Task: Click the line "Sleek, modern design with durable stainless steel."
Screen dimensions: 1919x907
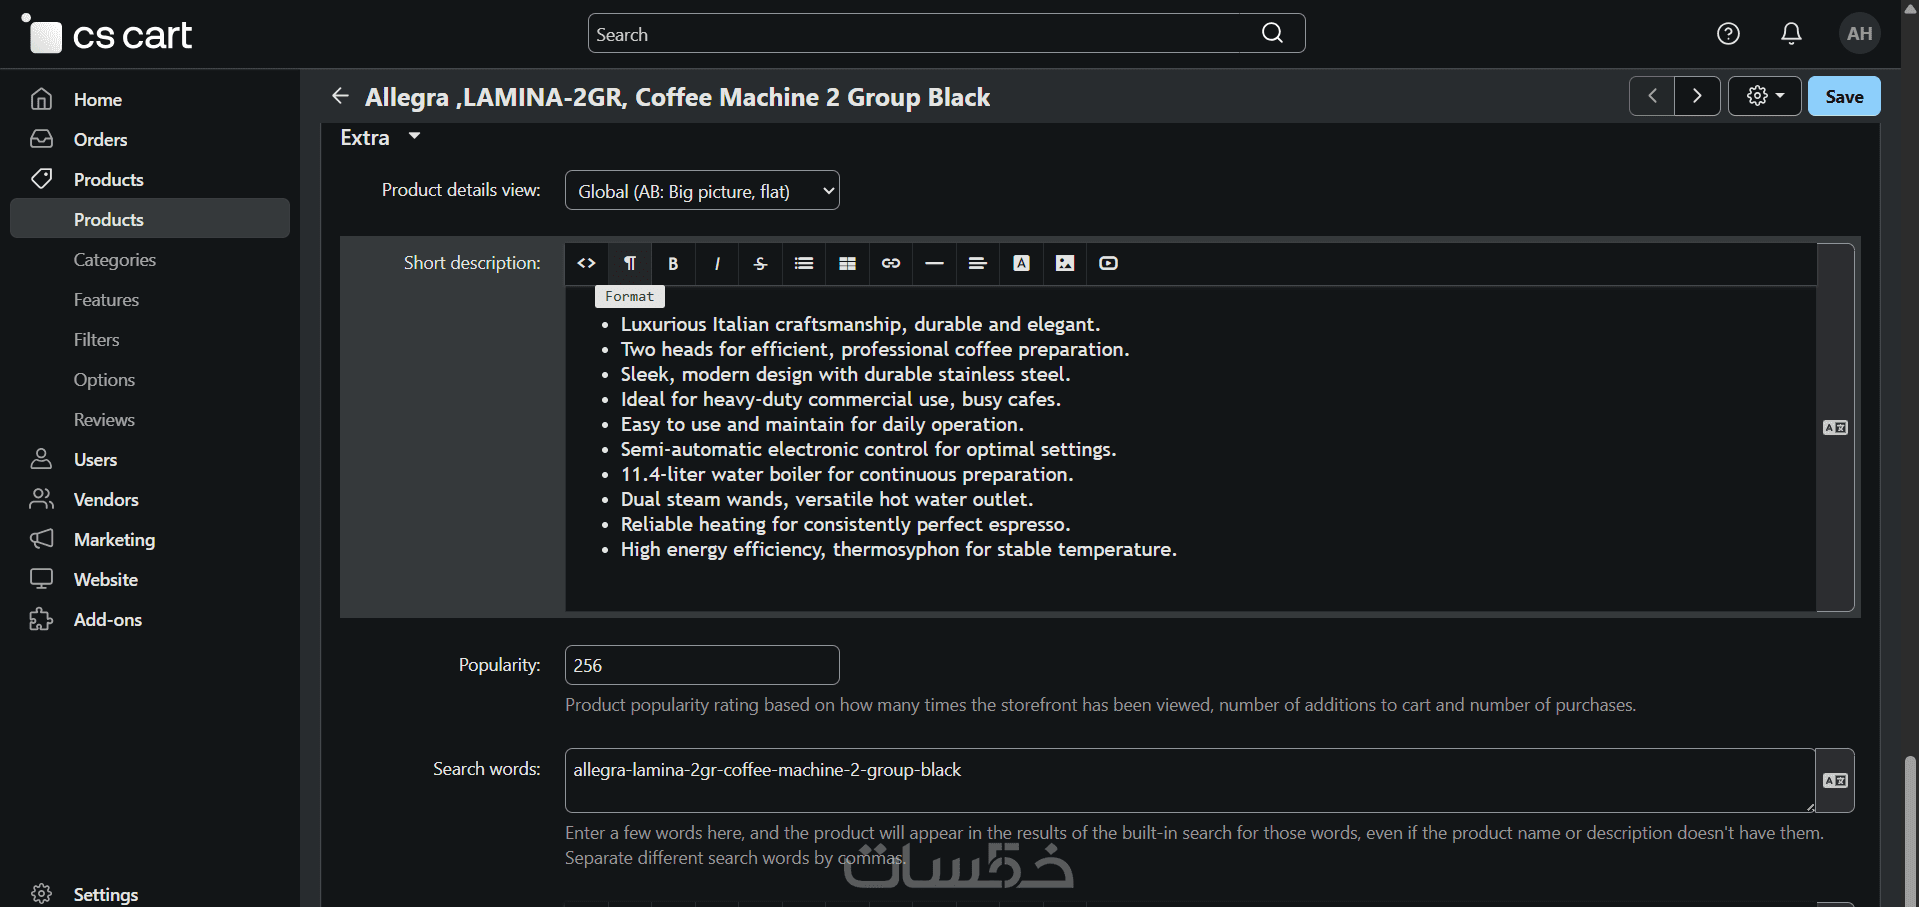Action: tap(845, 374)
